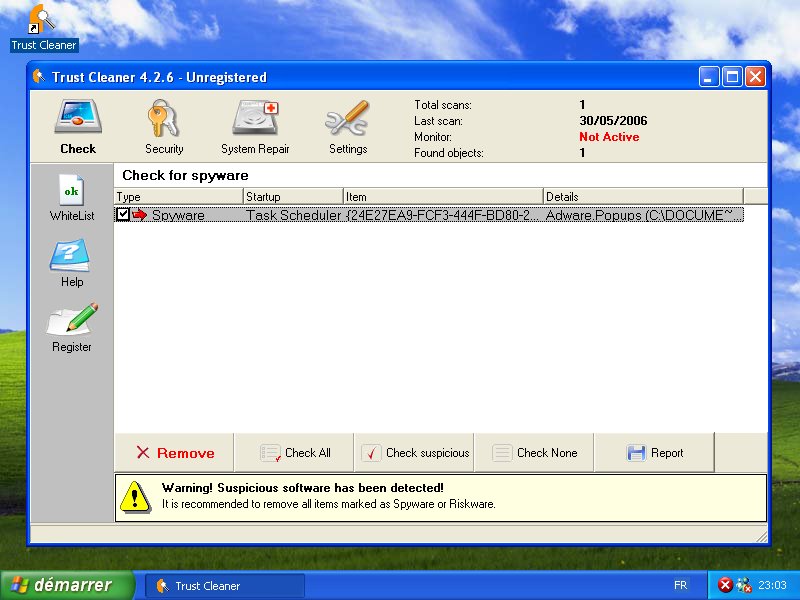This screenshot has width=800, height=600.
Task: Close the Trust Cleaner window
Action: click(x=755, y=77)
